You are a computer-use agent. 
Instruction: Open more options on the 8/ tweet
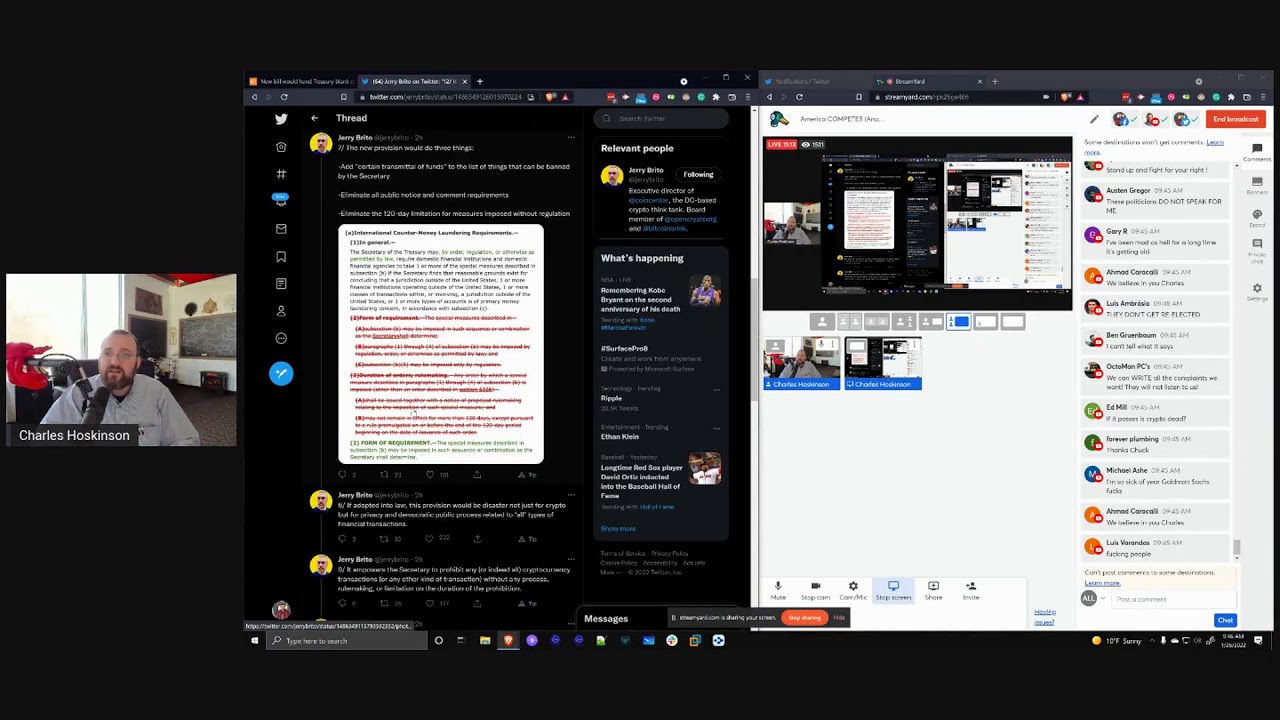coord(571,495)
